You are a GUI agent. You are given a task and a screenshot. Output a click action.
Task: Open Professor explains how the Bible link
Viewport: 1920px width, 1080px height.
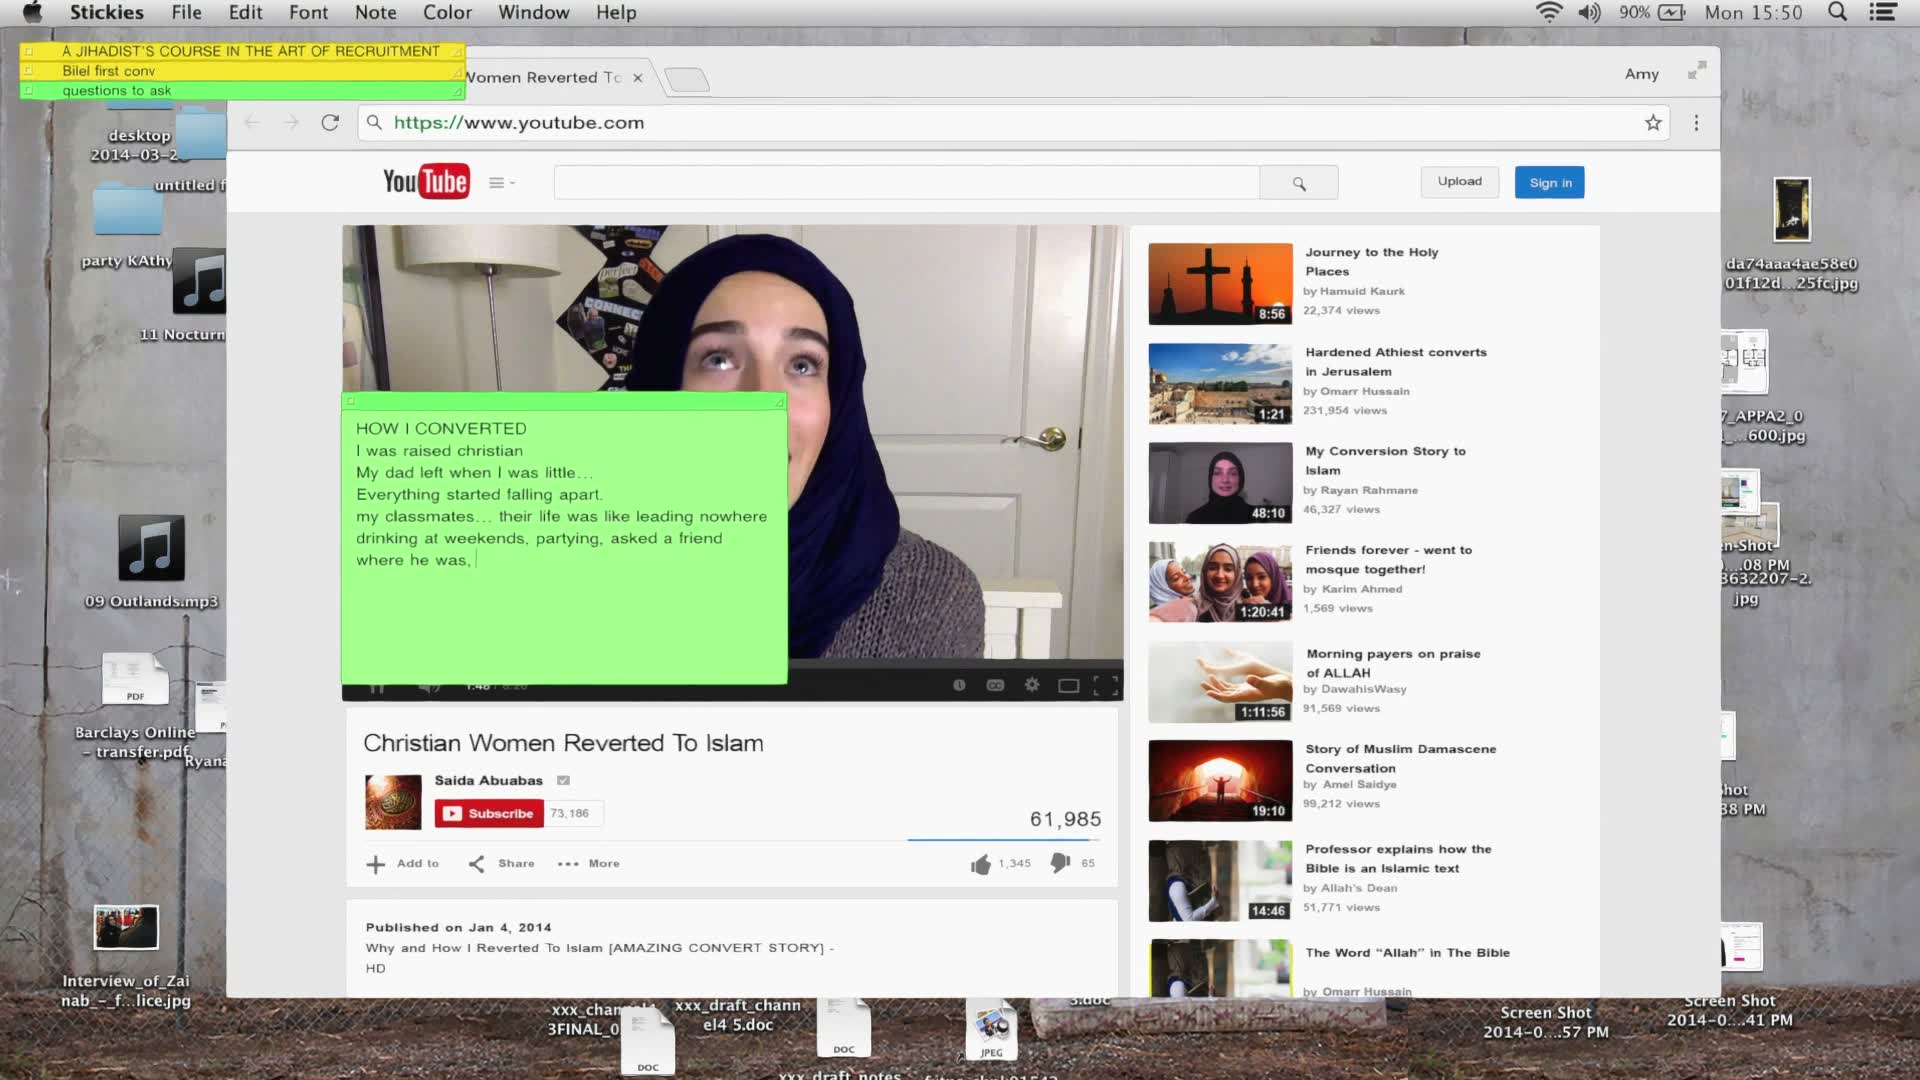click(1398, 859)
